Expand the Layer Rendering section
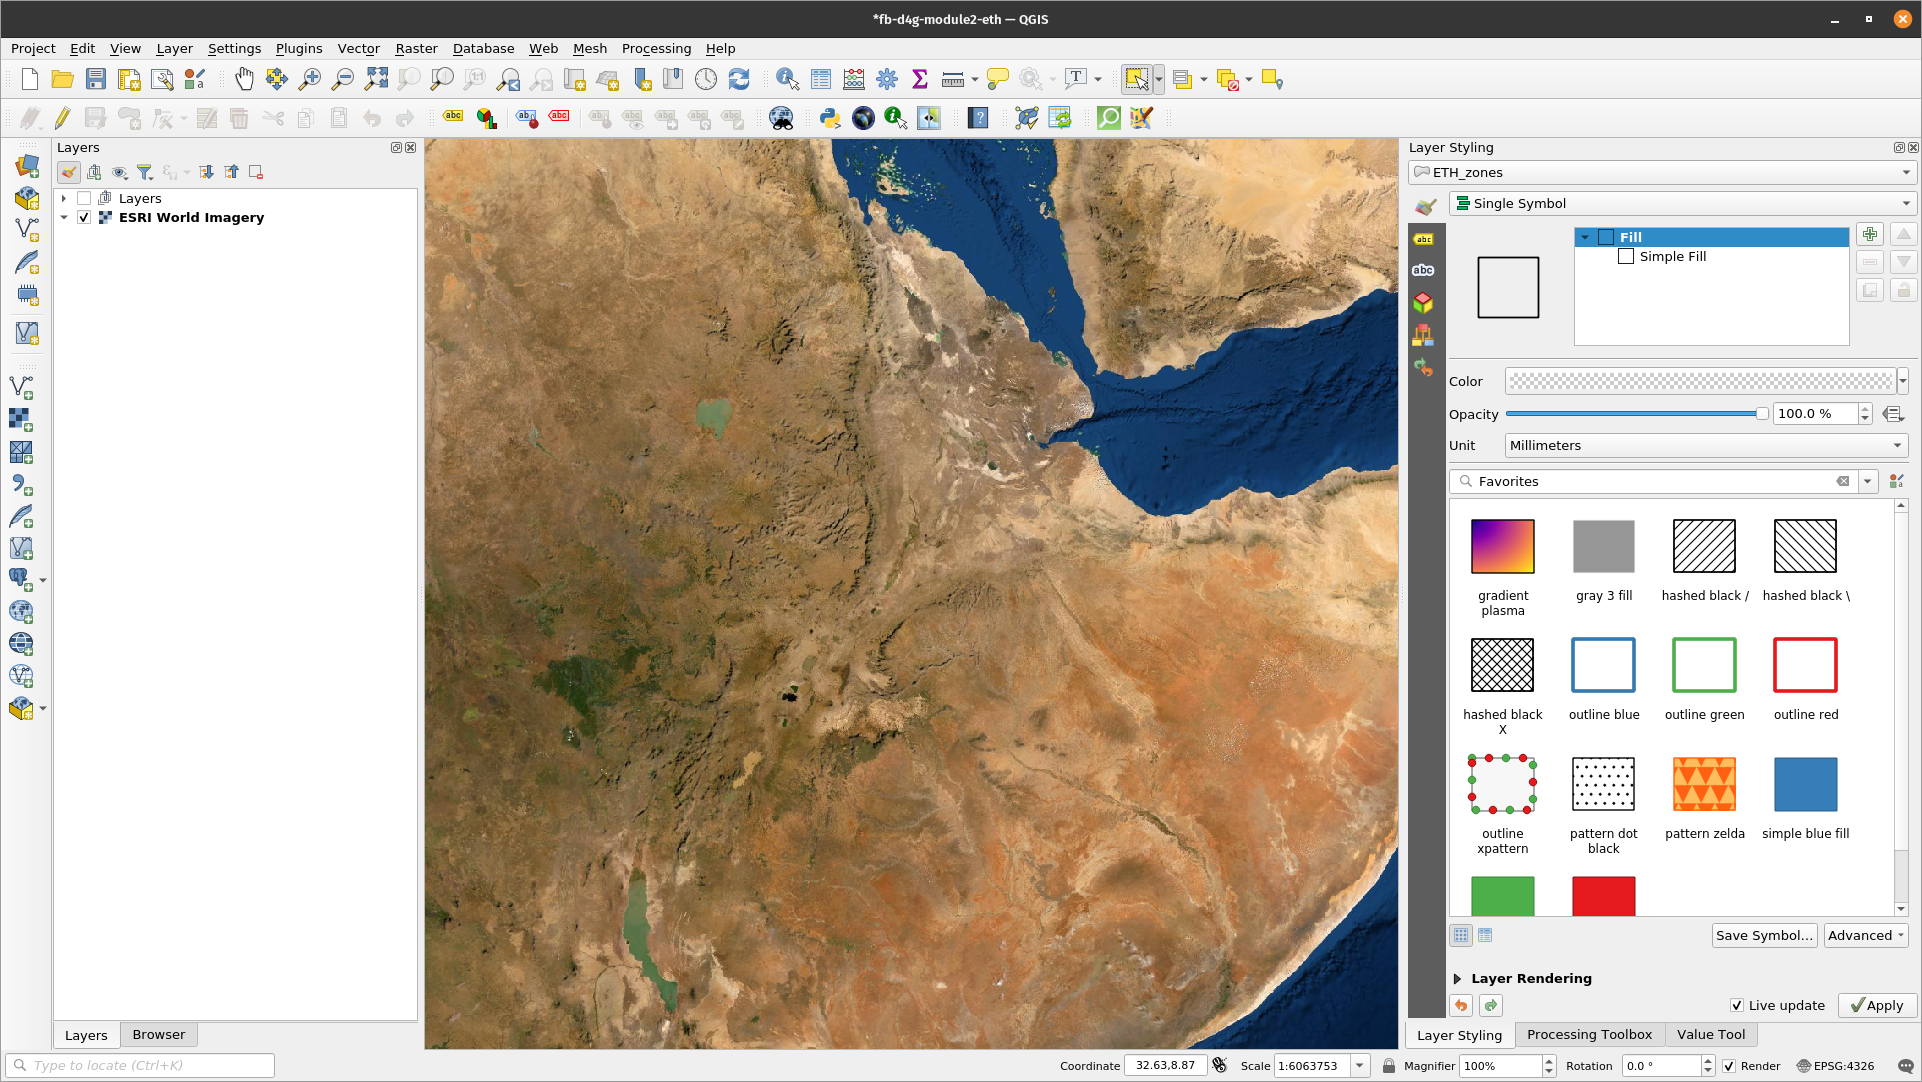Viewport: 1922px width, 1082px height. coord(1461,976)
